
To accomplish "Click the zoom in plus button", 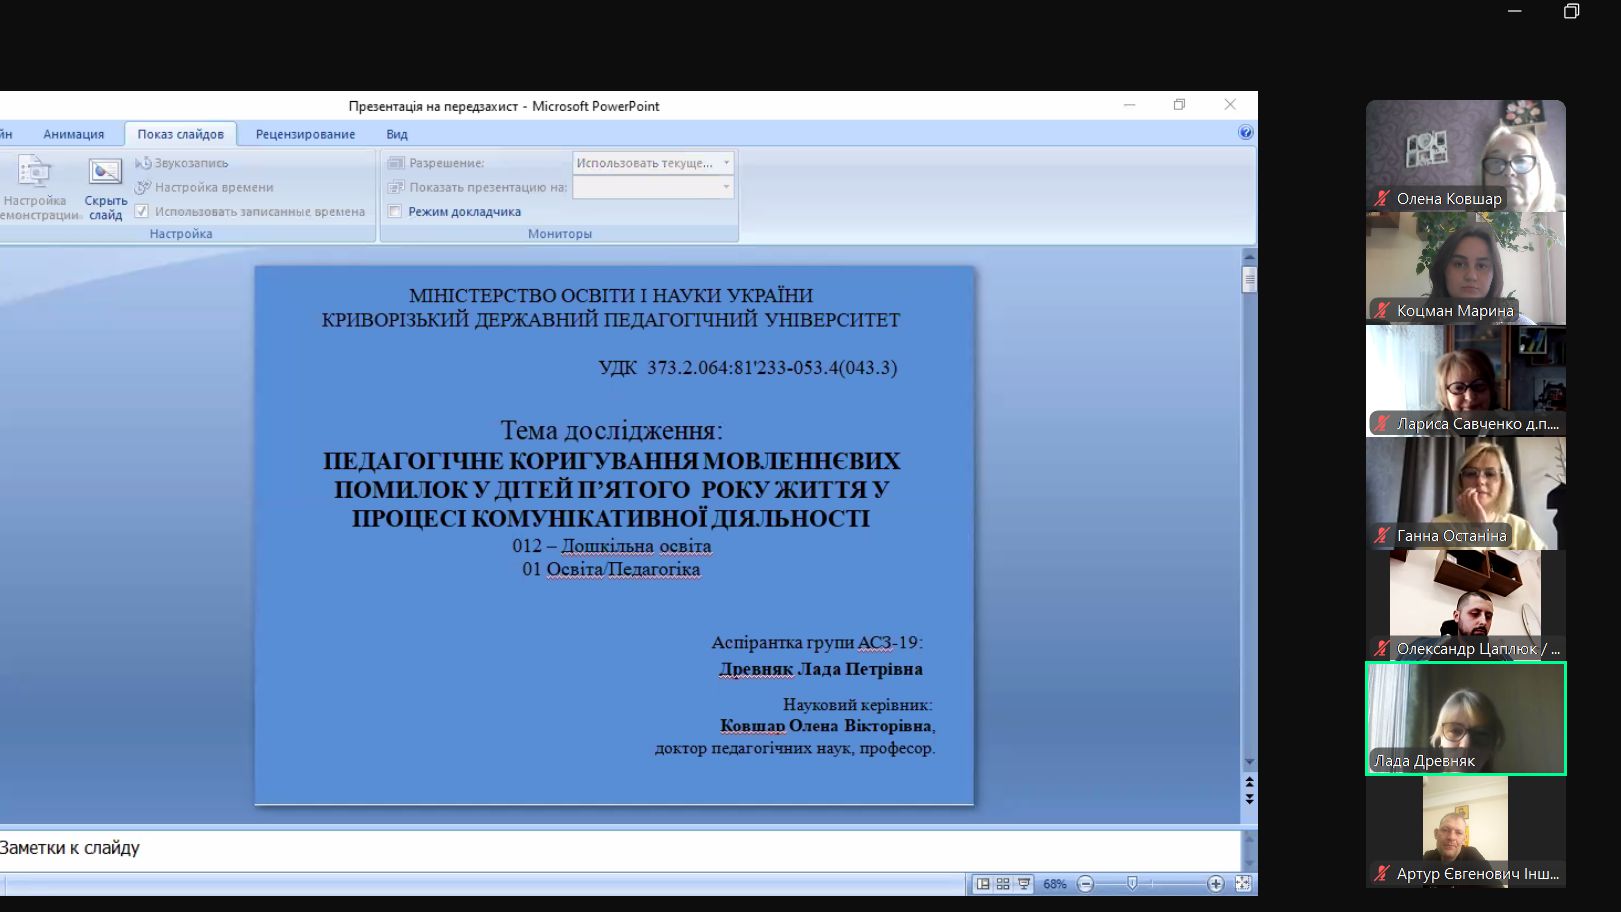I will point(1215,884).
